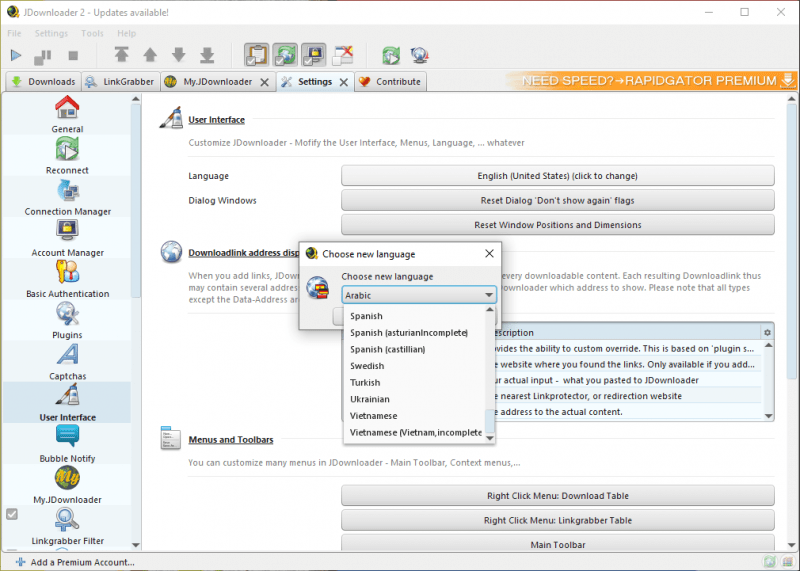Viewport: 800px width, 571px height.
Task: Open Captchas settings in sidebar
Action: coord(67,362)
